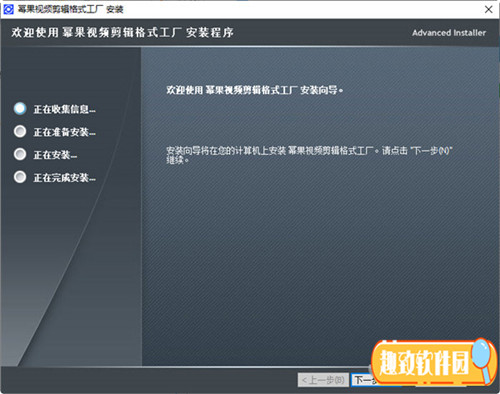Viewport: 500px width, 394px height.
Task: Click the 安装向导 welcome line in main panel
Action: [x=255, y=90]
